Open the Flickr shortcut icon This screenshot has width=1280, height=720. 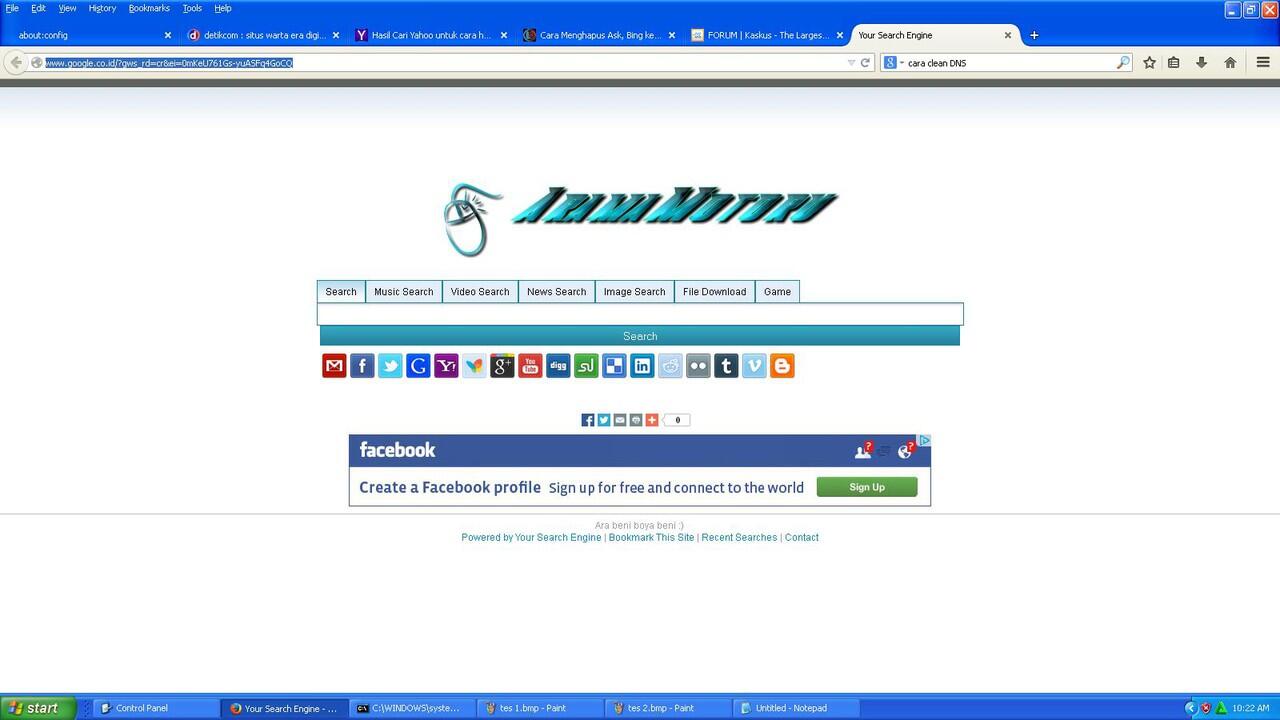pos(698,366)
